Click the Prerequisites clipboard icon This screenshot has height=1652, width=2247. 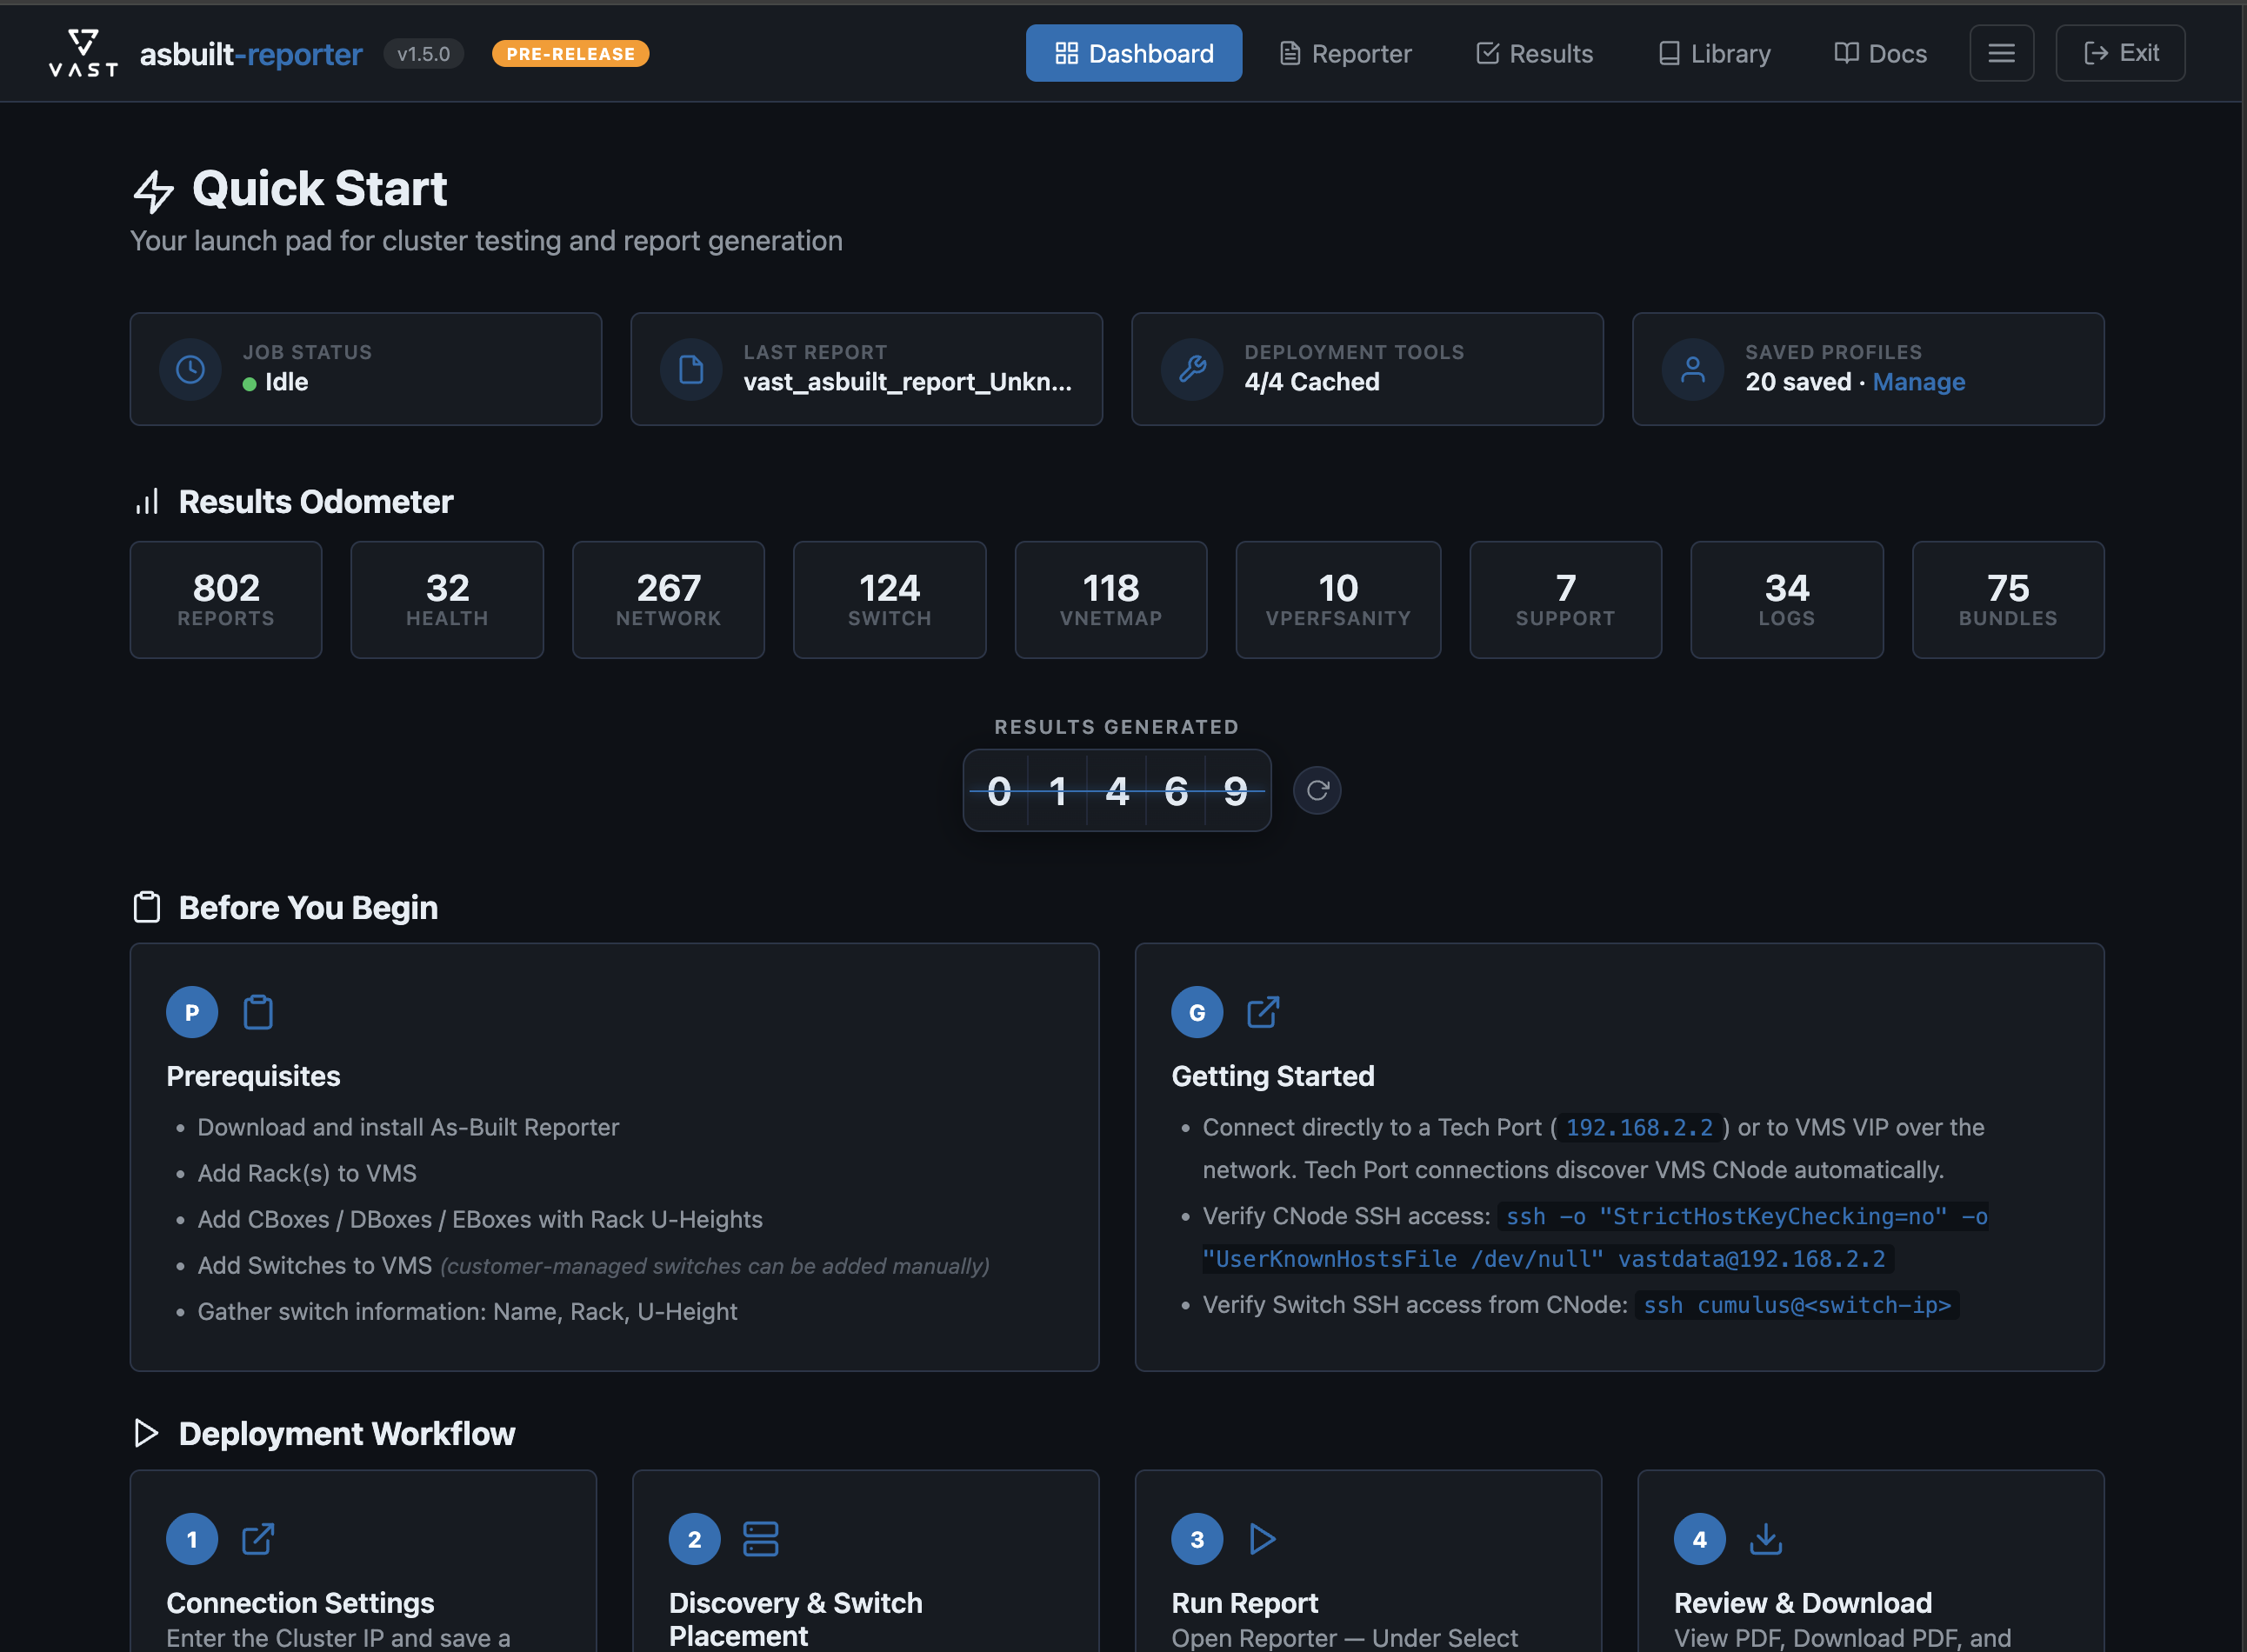pyautogui.click(x=258, y=1012)
